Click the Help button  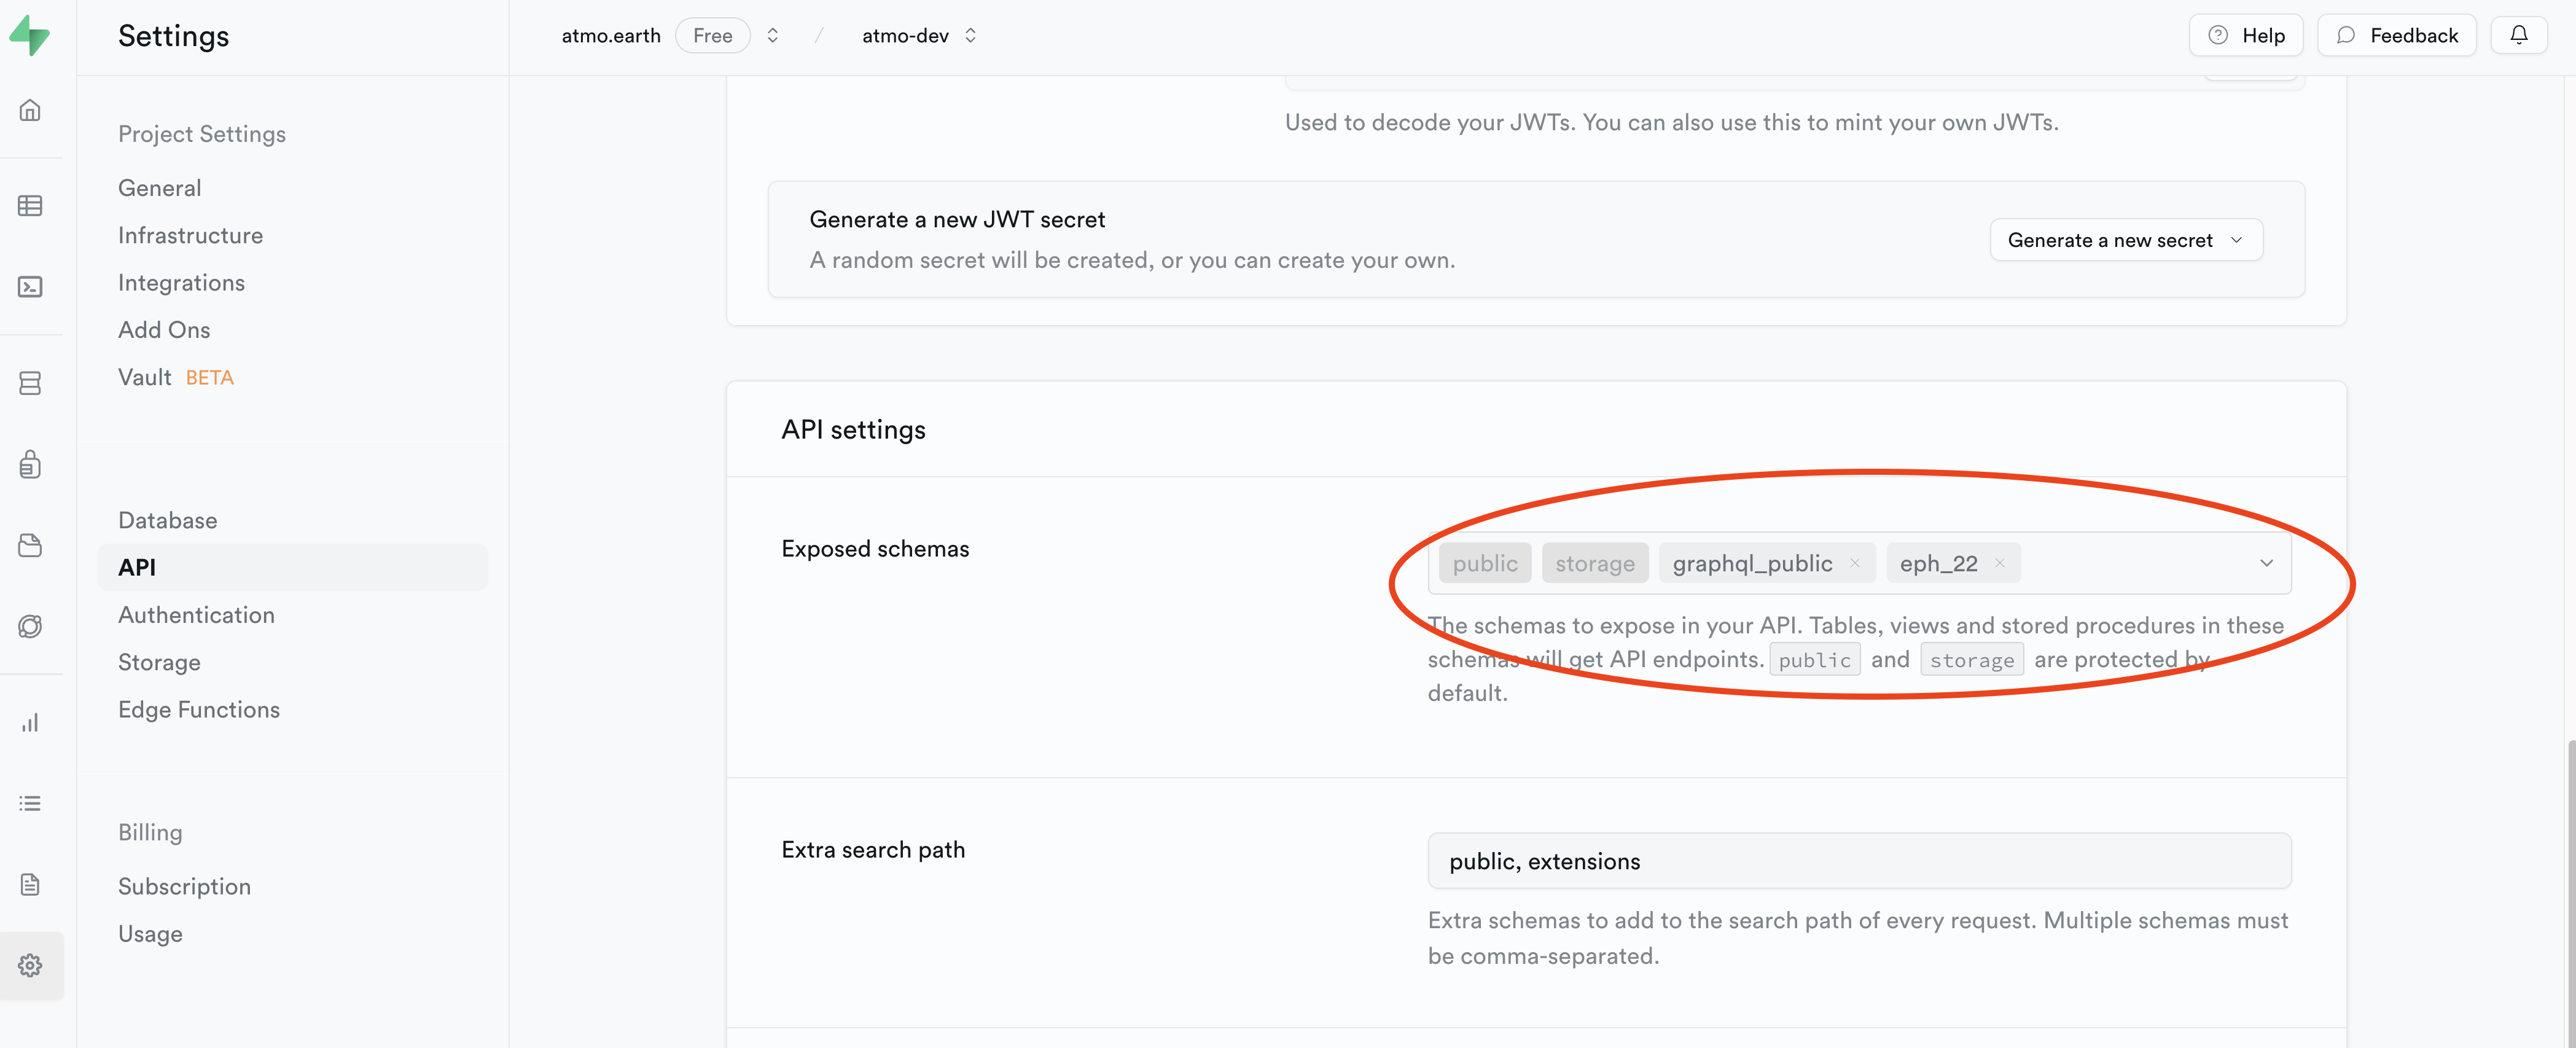coord(2246,35)
